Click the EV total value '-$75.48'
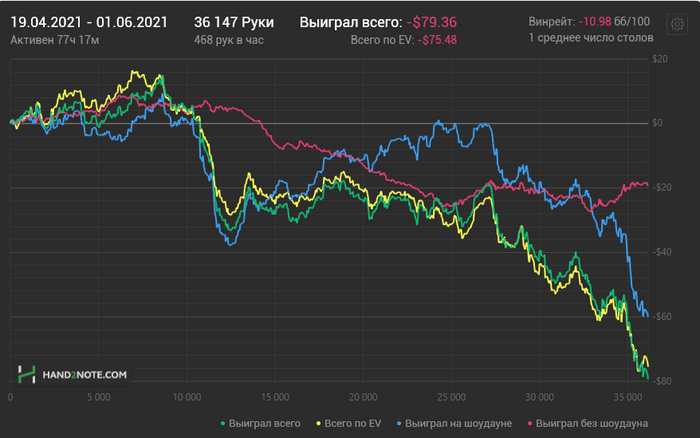700x438 pixels. (437, 40)
